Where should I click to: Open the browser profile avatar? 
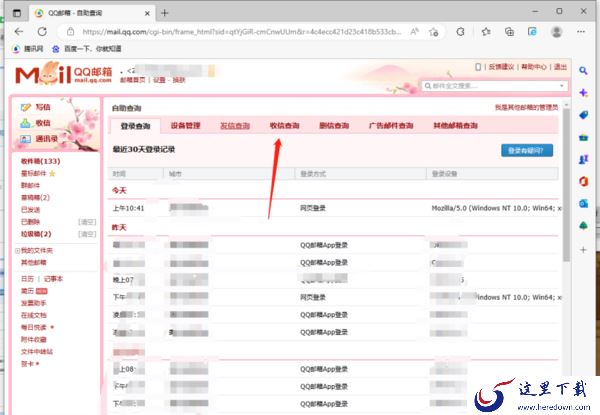556,32
